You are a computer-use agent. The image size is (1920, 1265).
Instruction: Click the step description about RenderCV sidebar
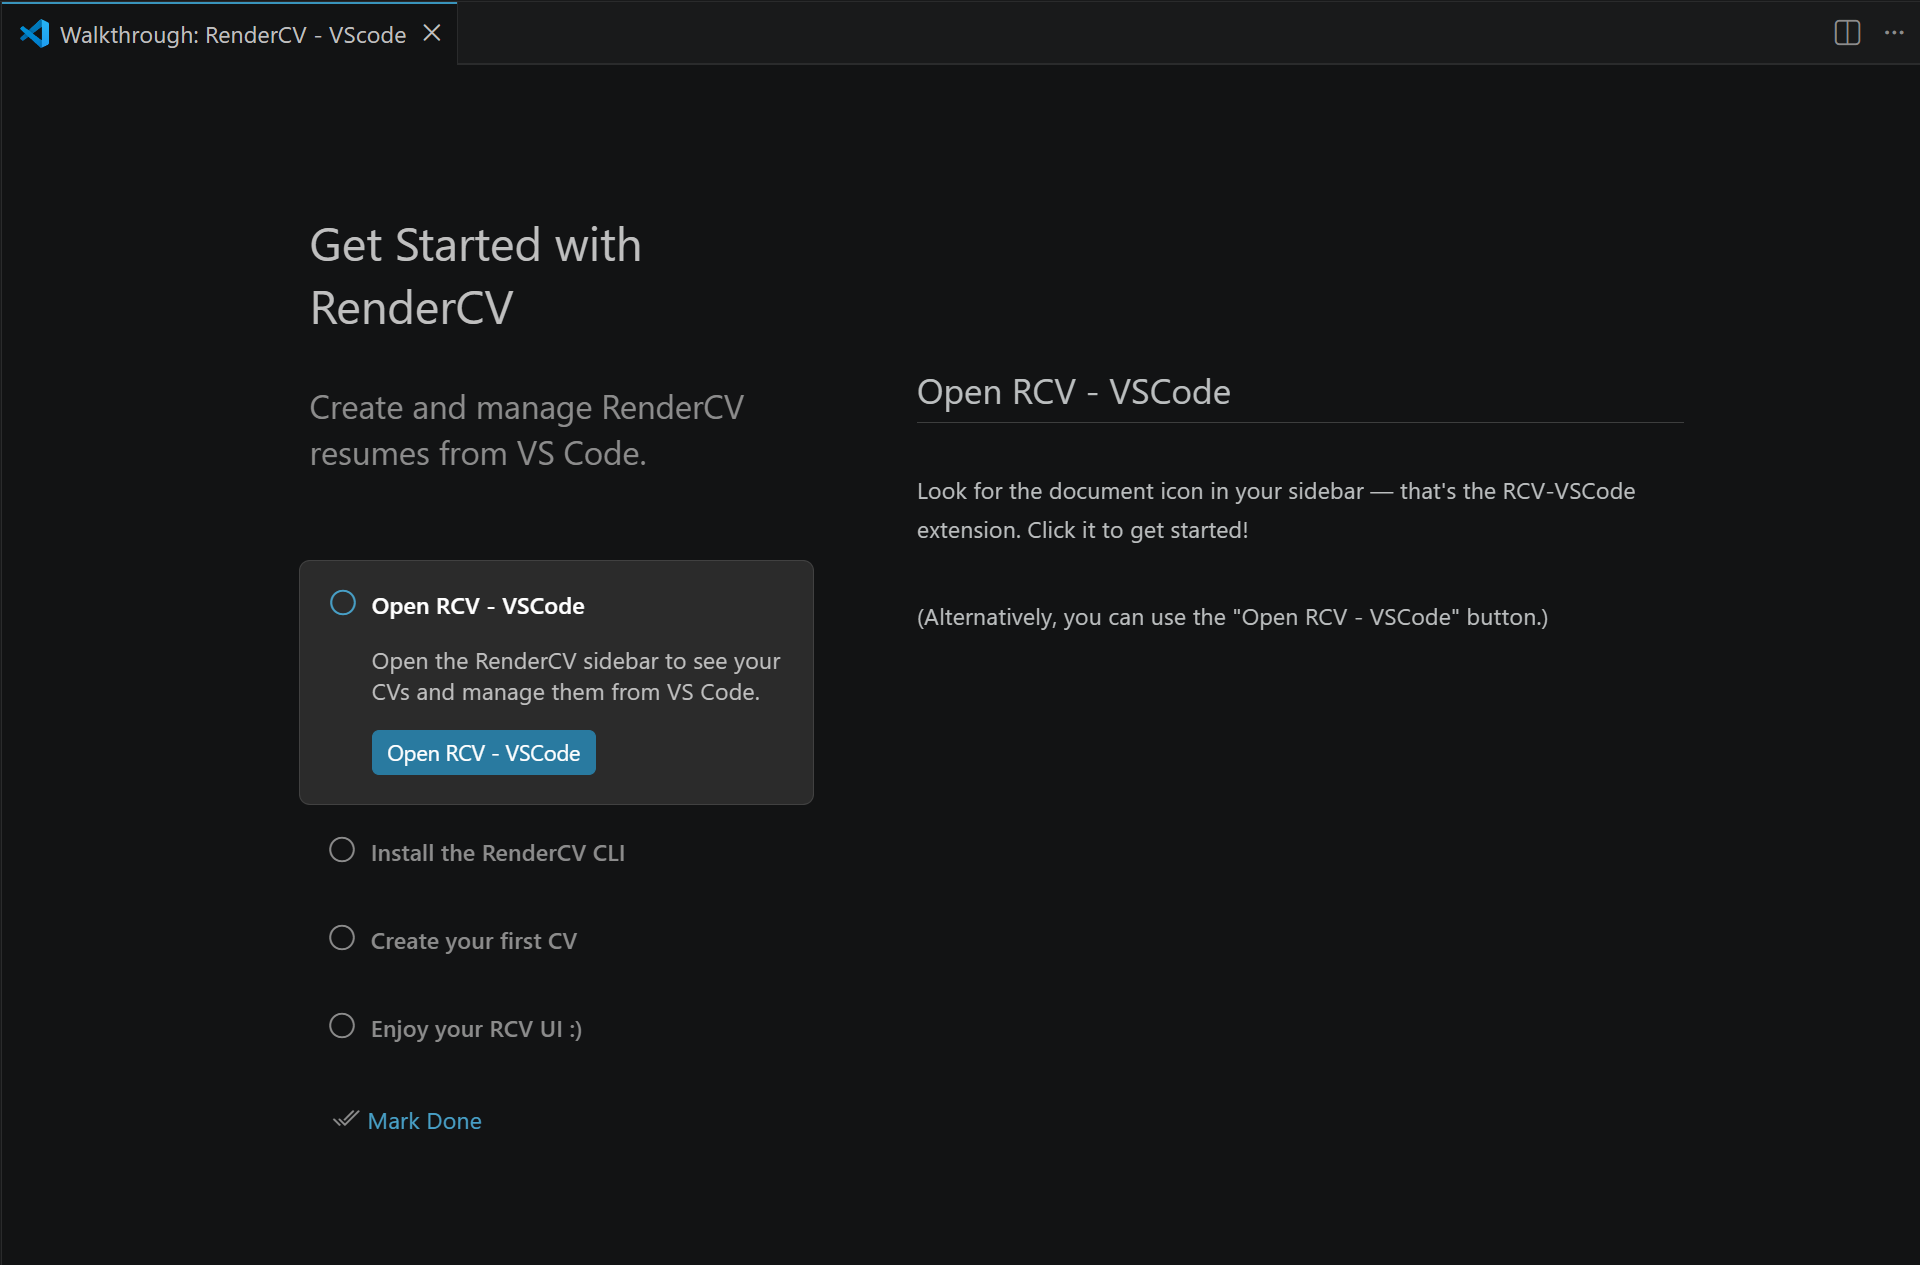tap(576, 677)
